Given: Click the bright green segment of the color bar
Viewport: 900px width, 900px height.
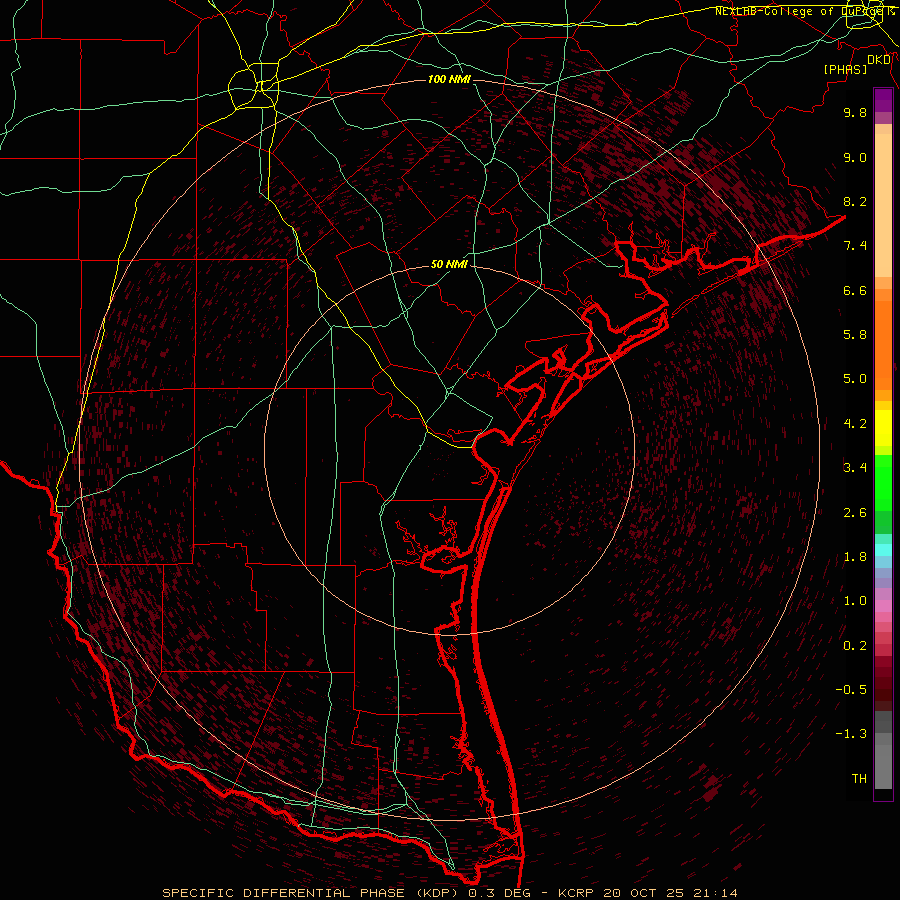Looking at the screenshot, I should point(883,482).
